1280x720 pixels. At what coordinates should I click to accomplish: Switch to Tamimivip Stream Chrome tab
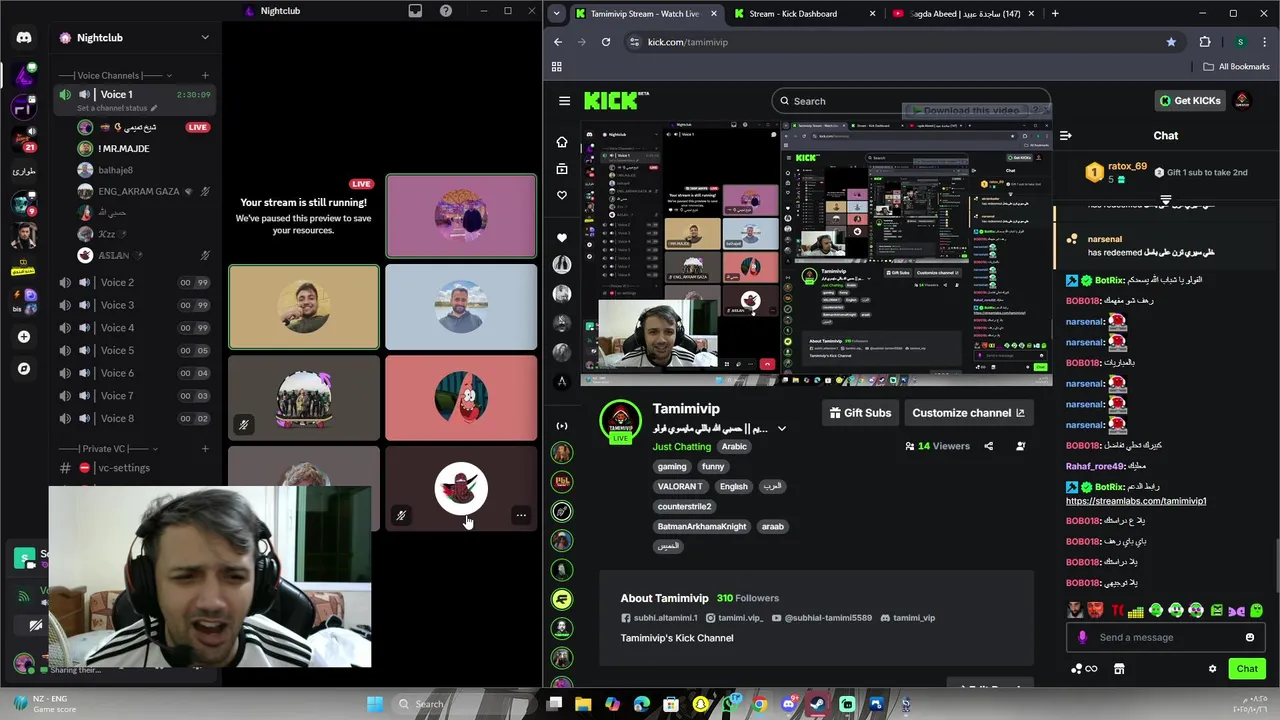646,14
